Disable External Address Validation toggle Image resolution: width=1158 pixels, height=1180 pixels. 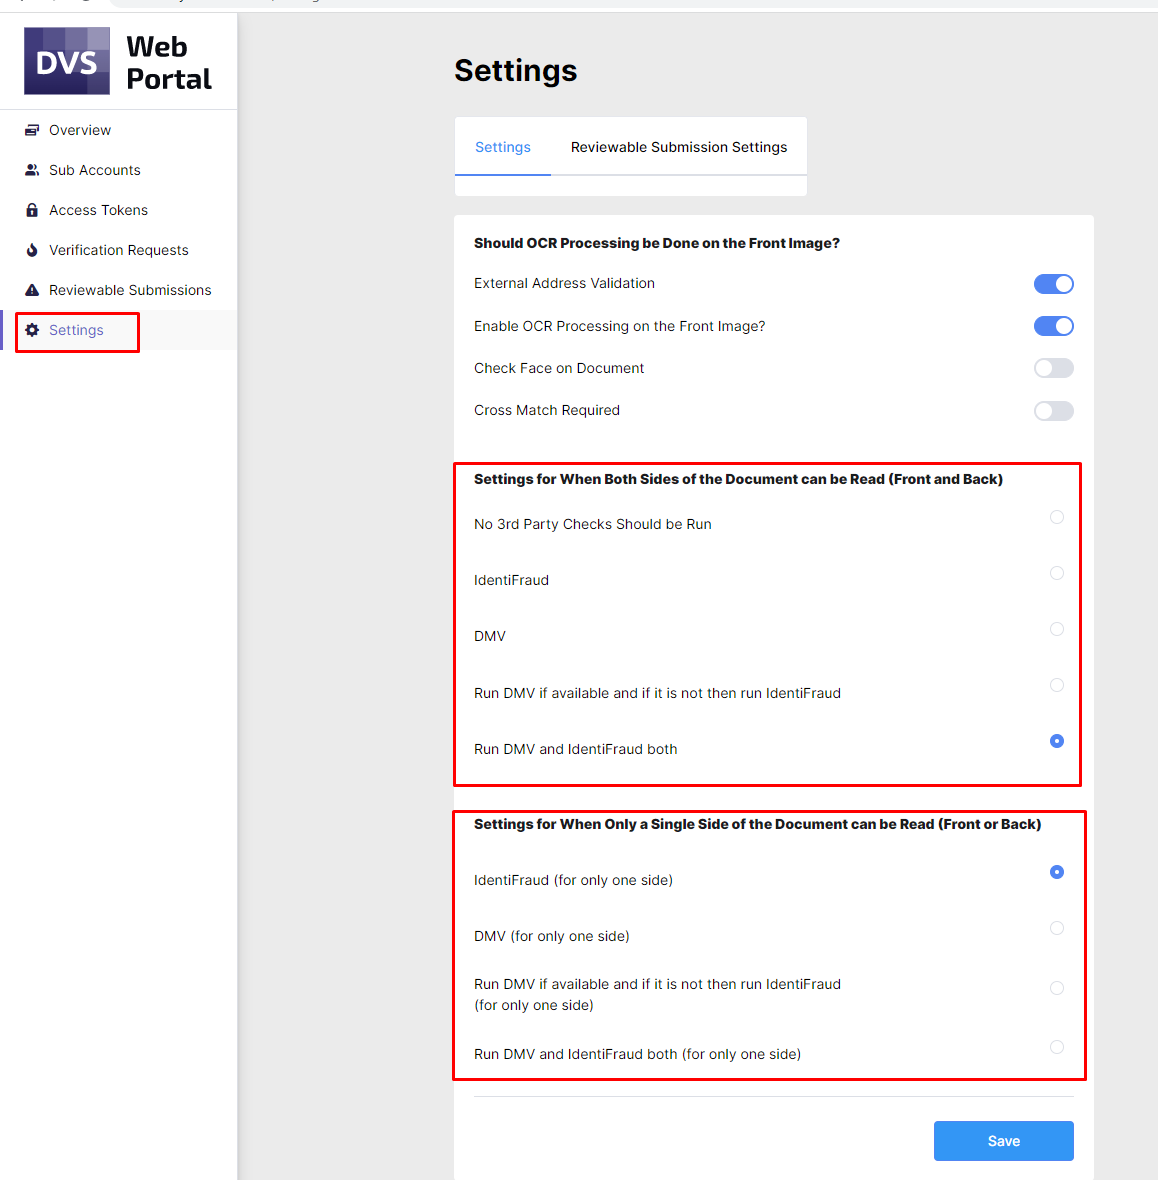[x=1053, y=284]
